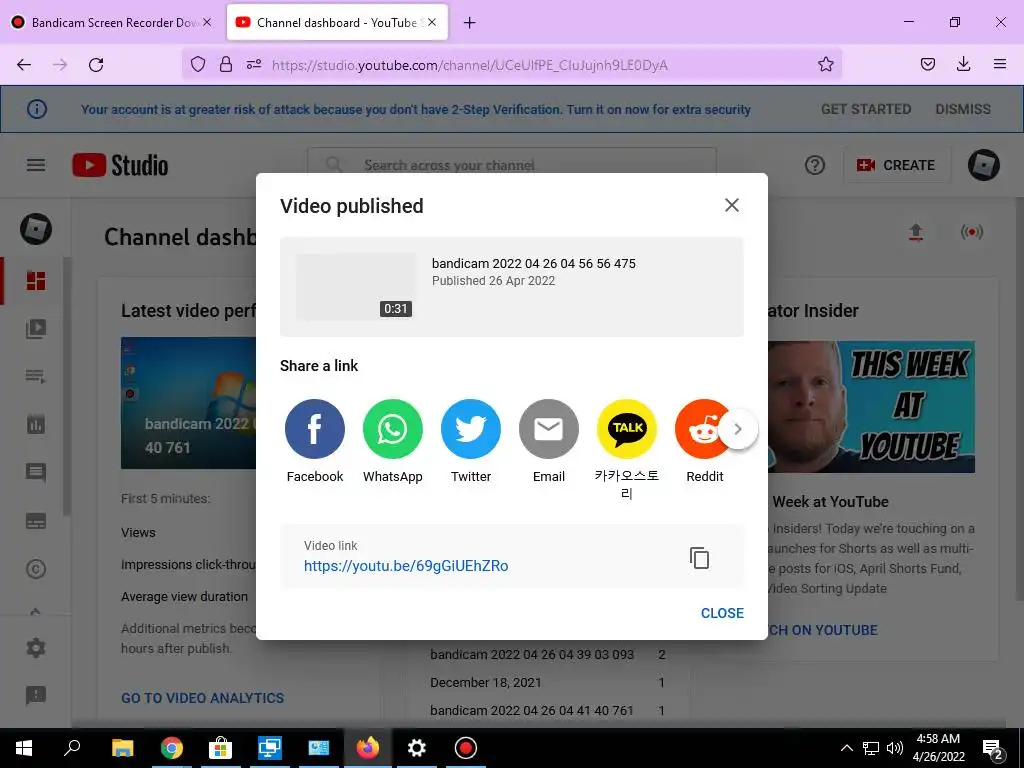Open Firefox downloads panel

point(963,64)
